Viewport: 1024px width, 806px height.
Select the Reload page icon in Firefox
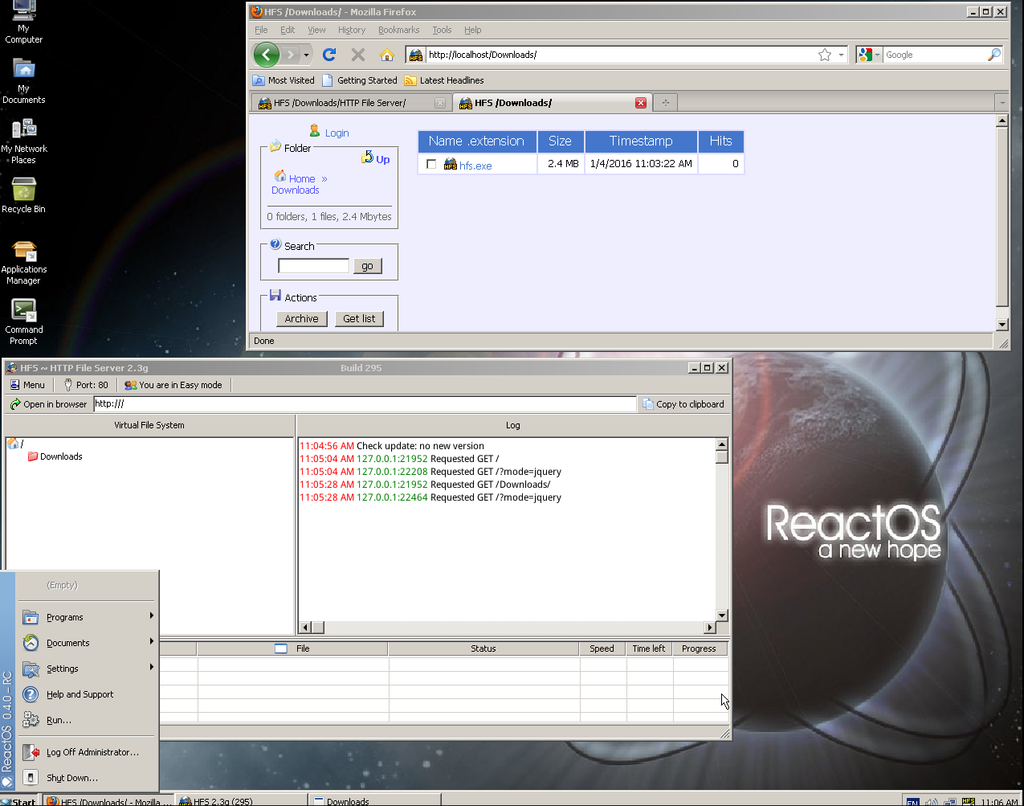click(329, 55)
